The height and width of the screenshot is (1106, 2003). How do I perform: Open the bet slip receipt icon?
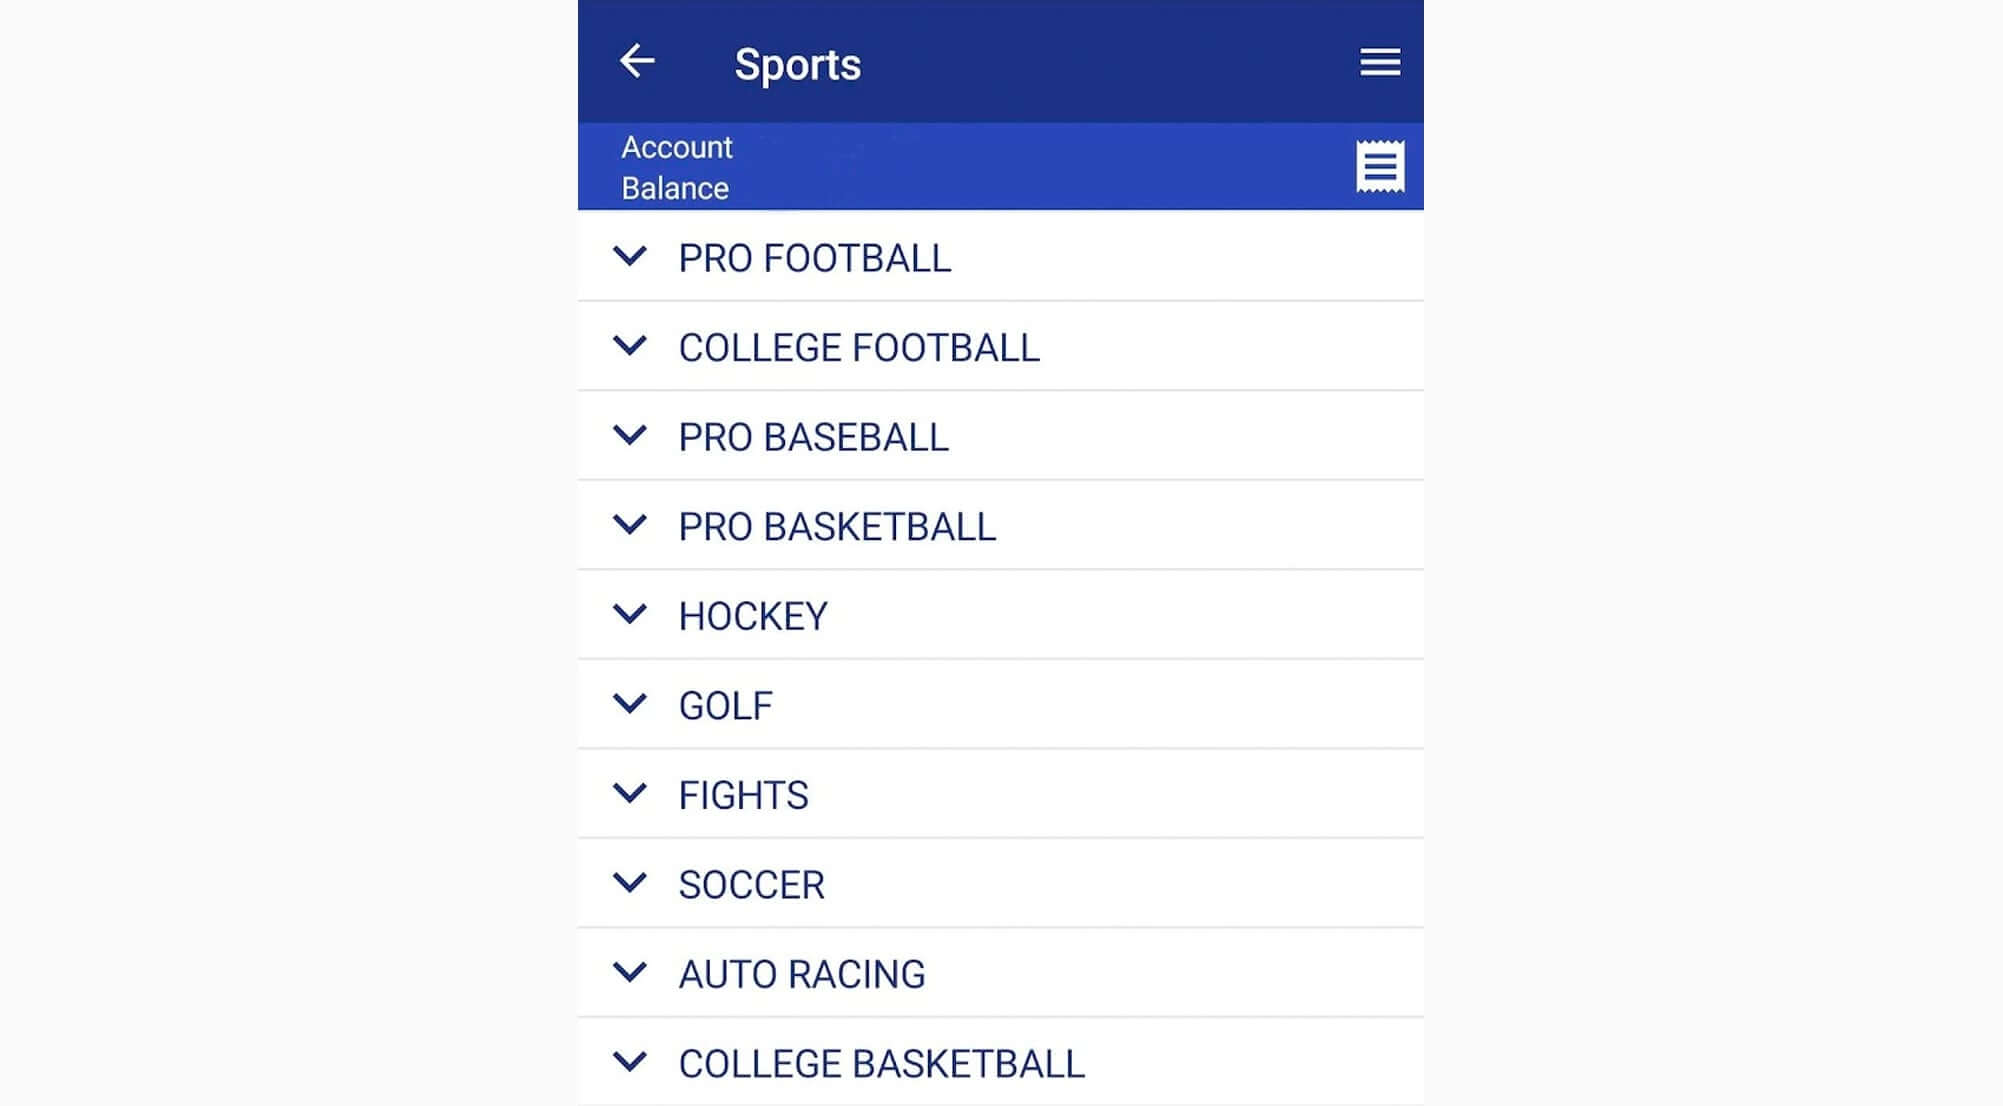coord(1378,166)
